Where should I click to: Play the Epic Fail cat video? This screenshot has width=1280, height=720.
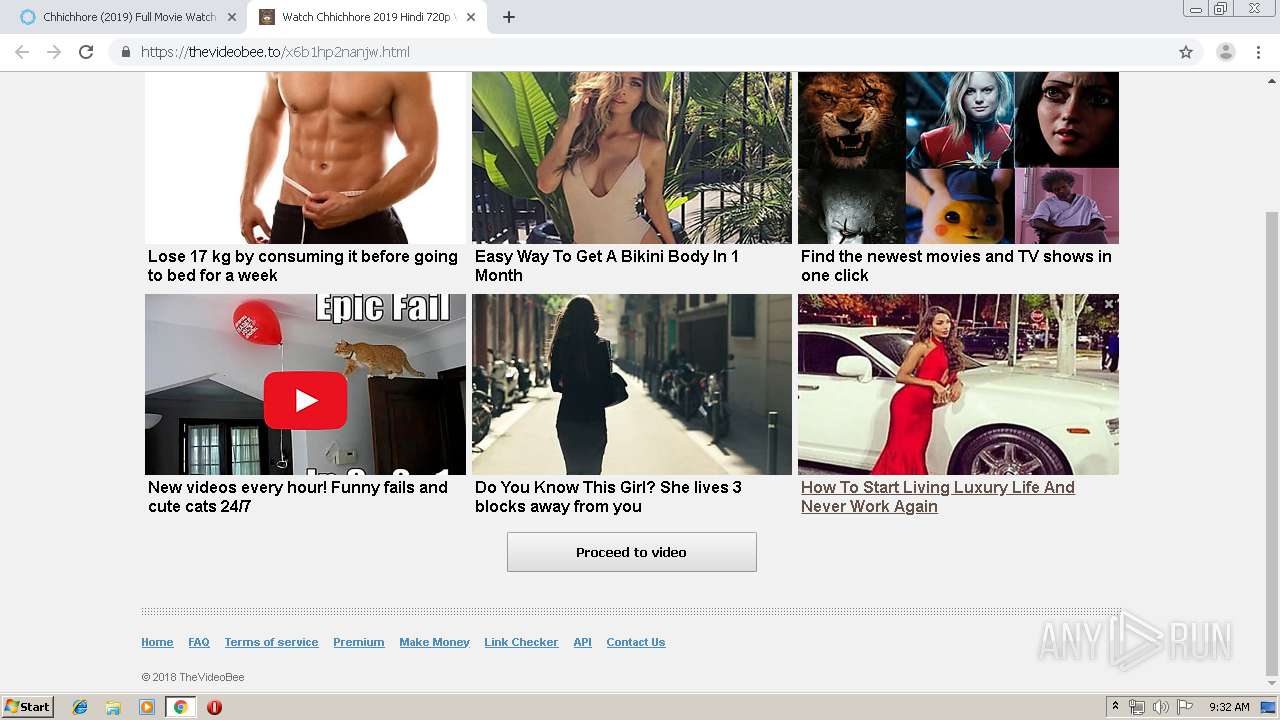[305, 399]
